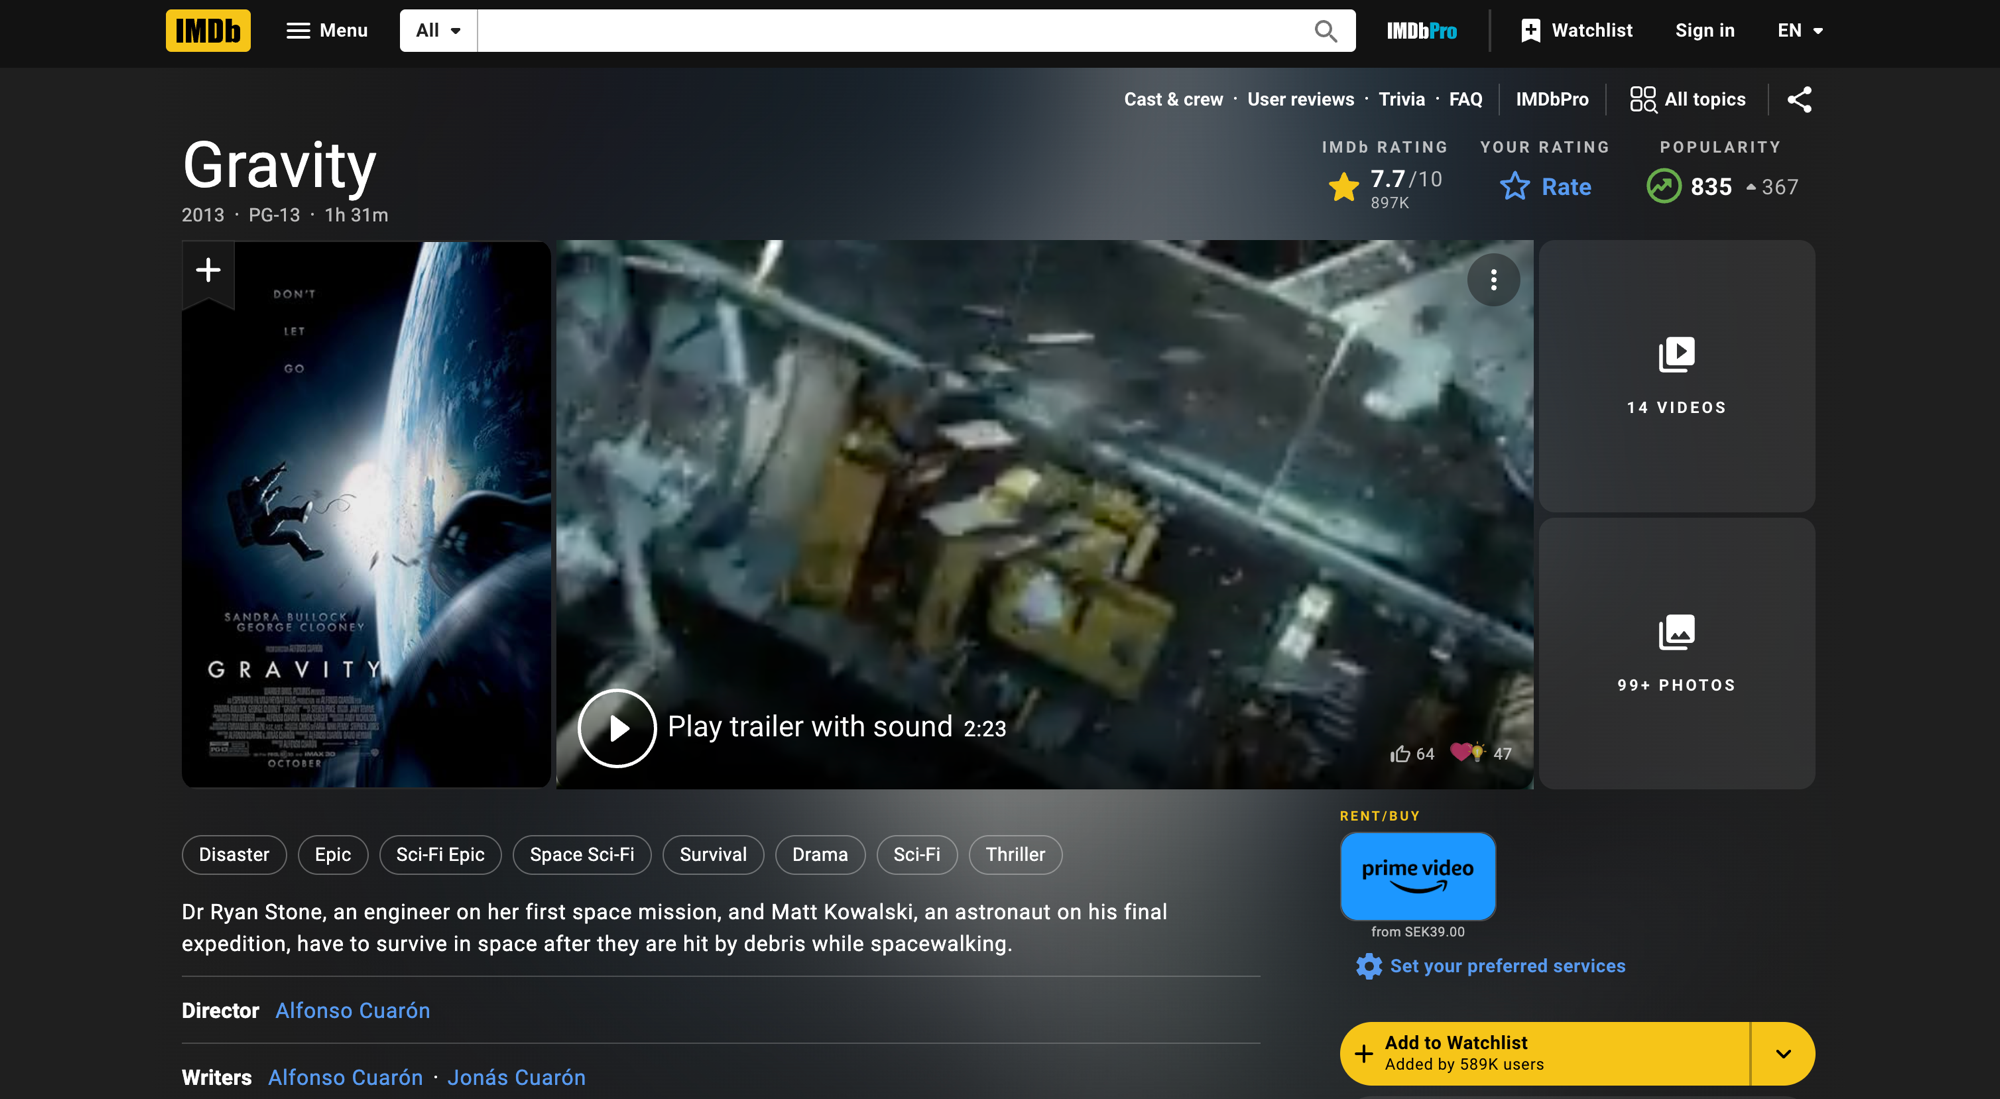Select the Disaster genre chip
Image resolution: width=2000 pixels, height=1099 pixels.
(234, 855)
